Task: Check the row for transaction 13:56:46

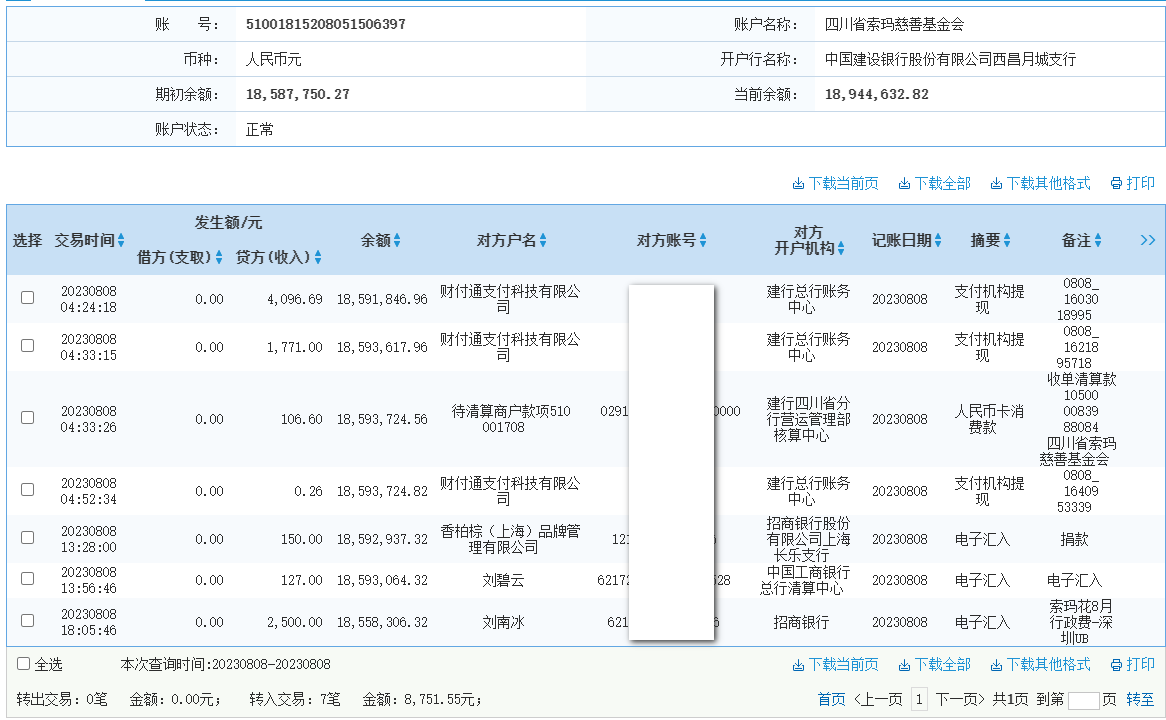Action: tap(28, 579)
